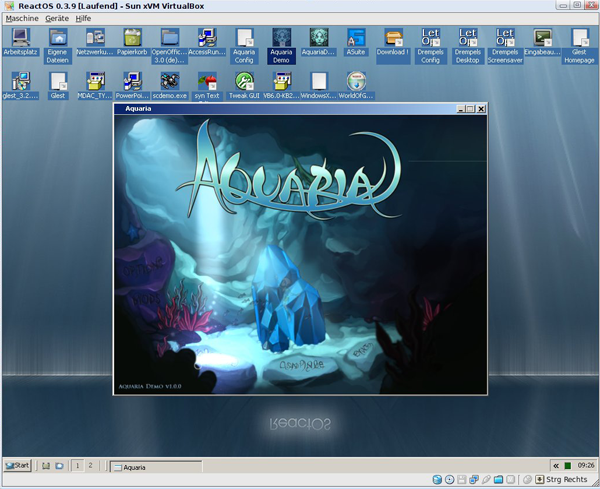Open the WorldOfGoo desktop icon

[355, 82]
